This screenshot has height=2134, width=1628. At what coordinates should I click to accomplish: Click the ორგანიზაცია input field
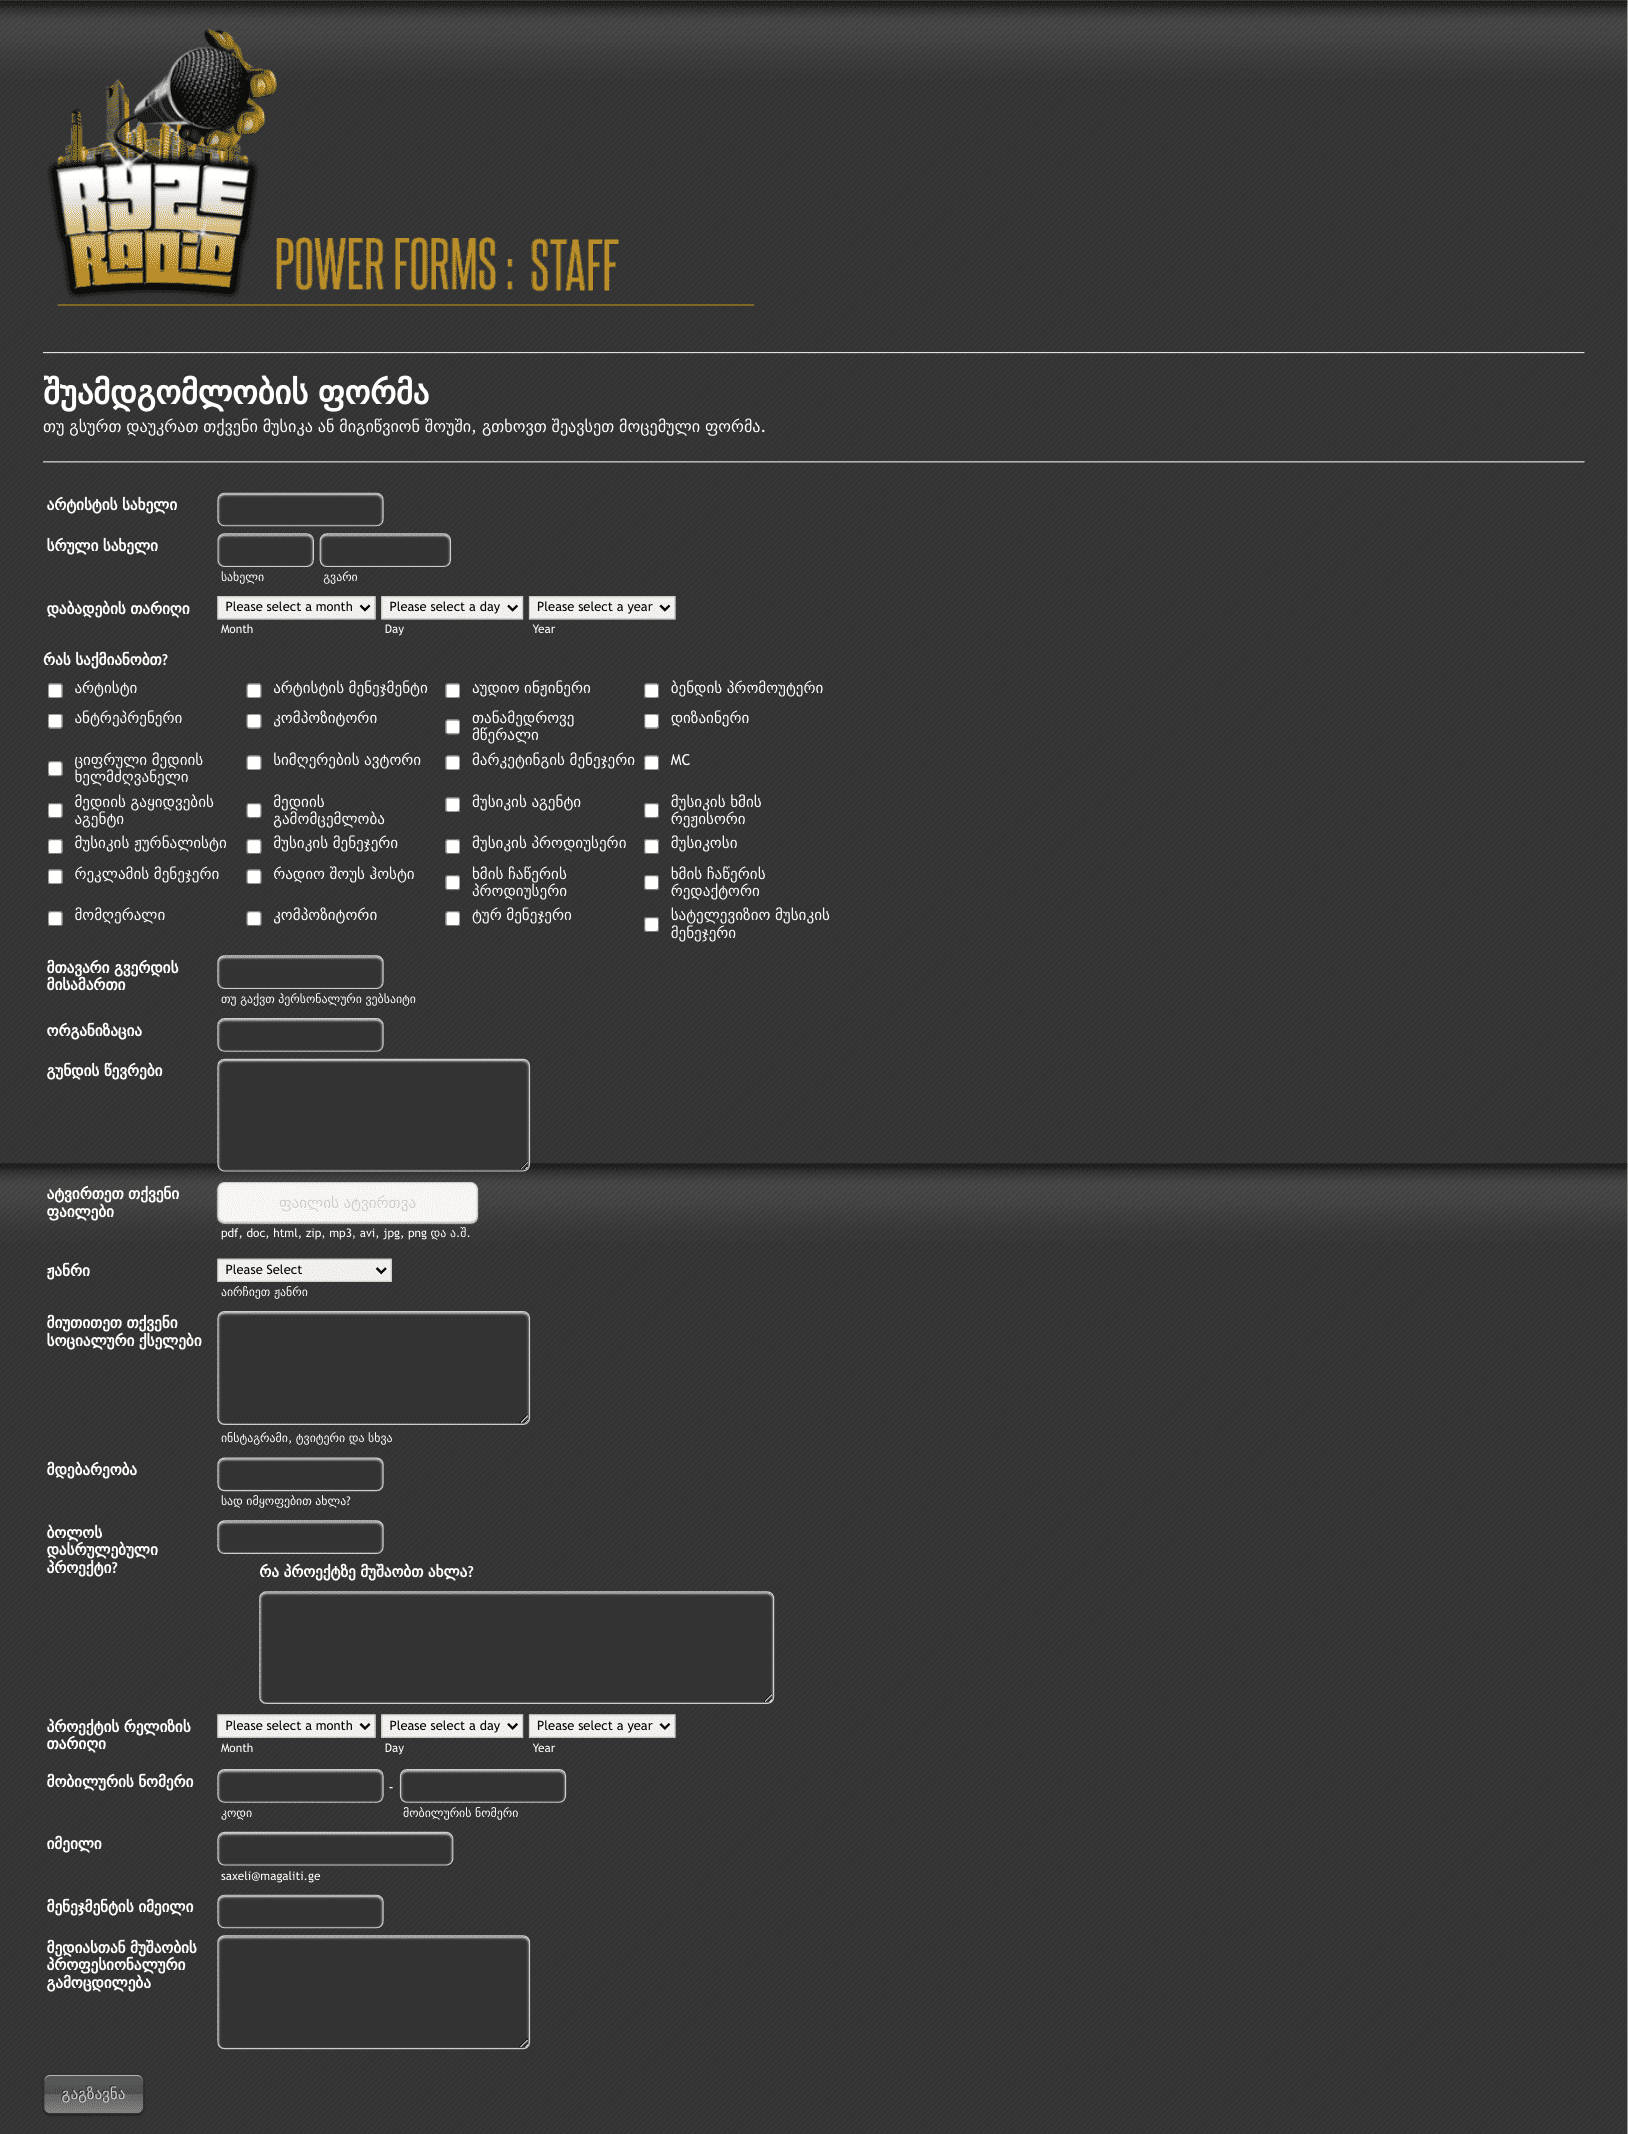coord(300,1035)
